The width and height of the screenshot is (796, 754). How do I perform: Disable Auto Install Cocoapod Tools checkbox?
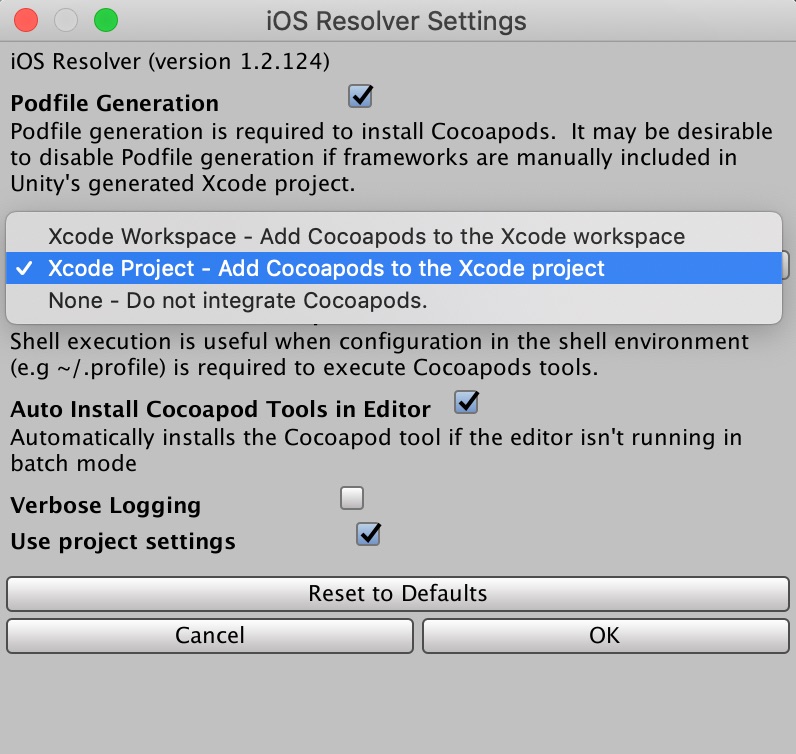[467, 403]
